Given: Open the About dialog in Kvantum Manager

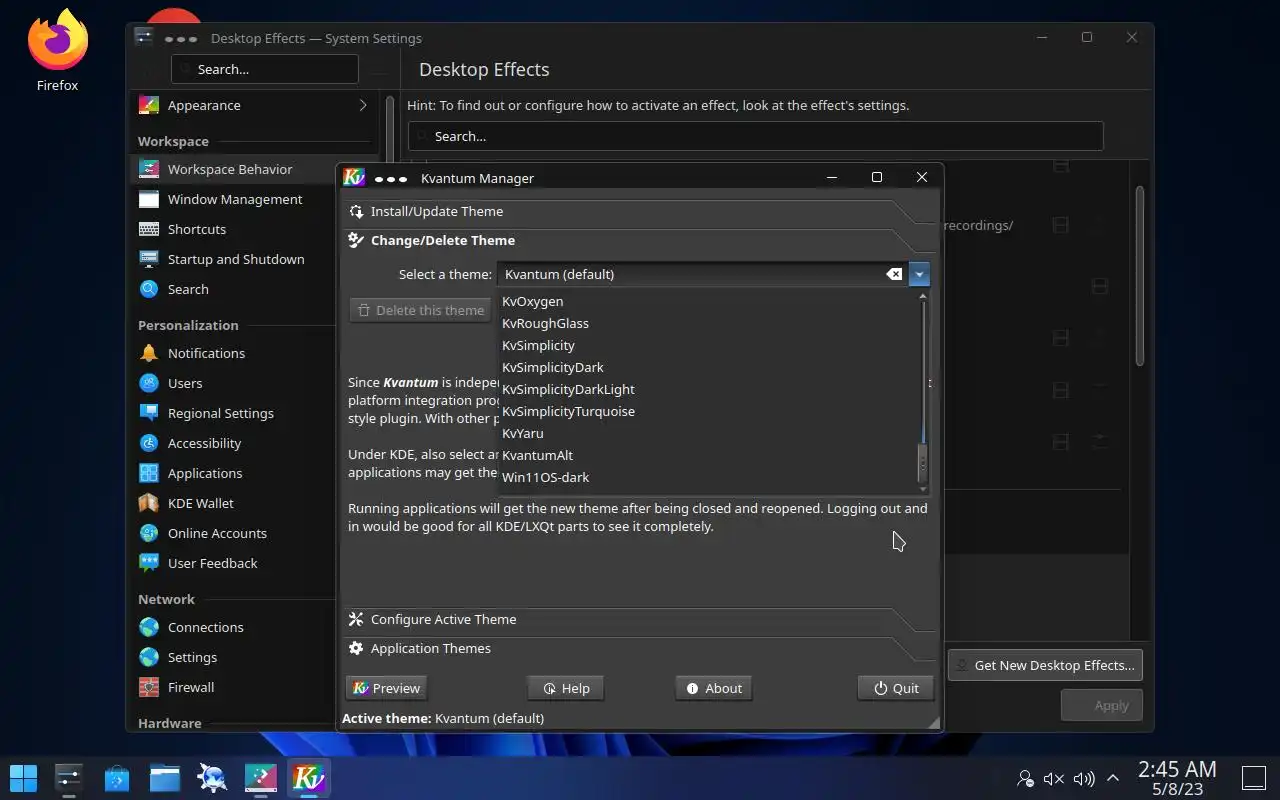Looking at the screenshot, I should tap(714, 688).
